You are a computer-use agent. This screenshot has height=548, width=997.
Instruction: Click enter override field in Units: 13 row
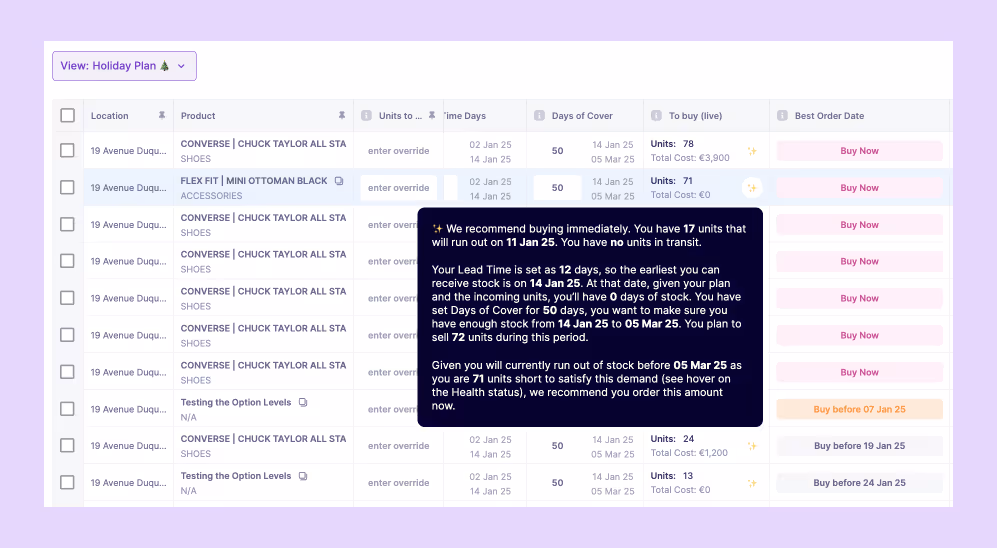399,483
